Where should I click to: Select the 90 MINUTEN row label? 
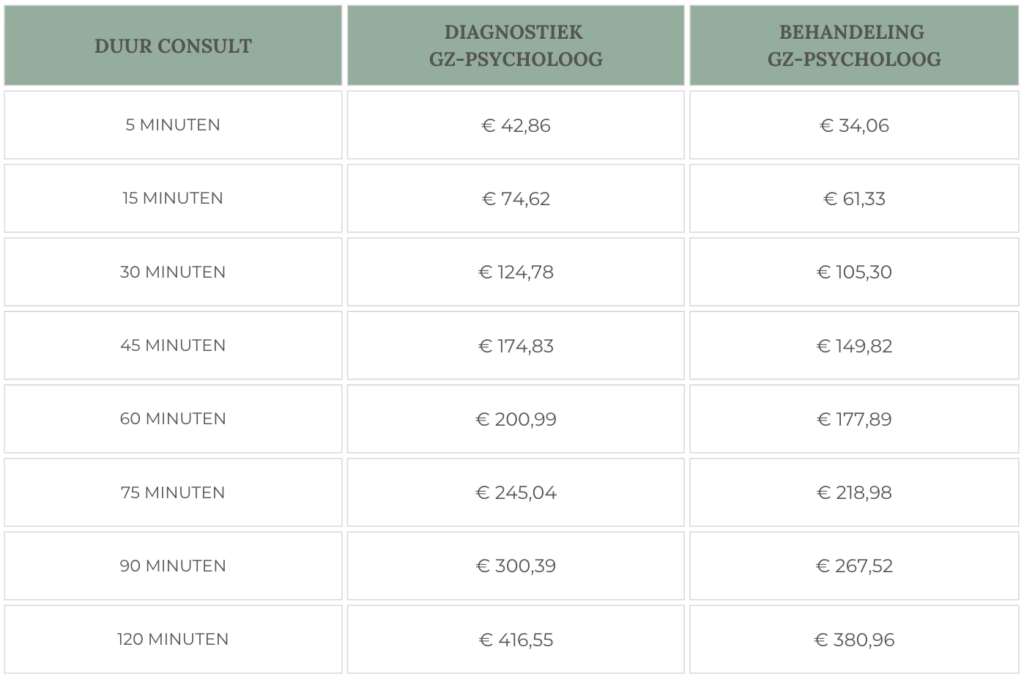click(x=173, y=565)
